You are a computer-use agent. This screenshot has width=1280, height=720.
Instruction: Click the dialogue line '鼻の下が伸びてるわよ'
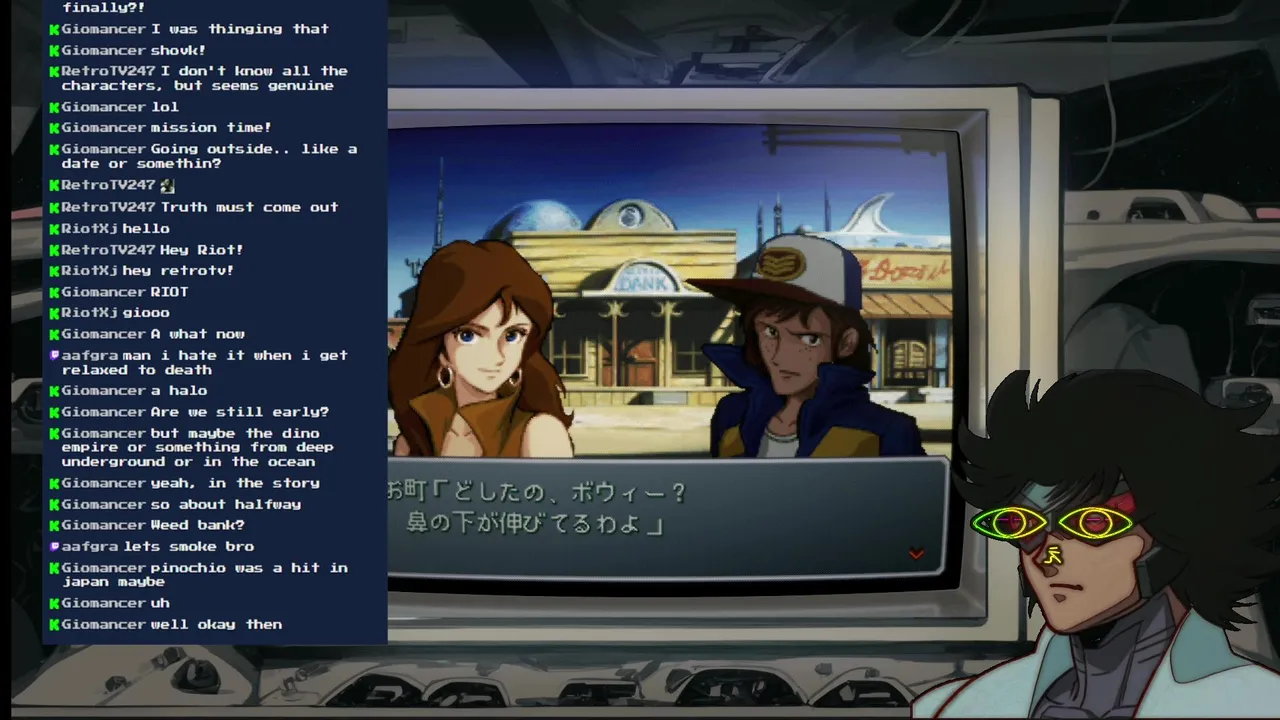[x=525, y=524]
